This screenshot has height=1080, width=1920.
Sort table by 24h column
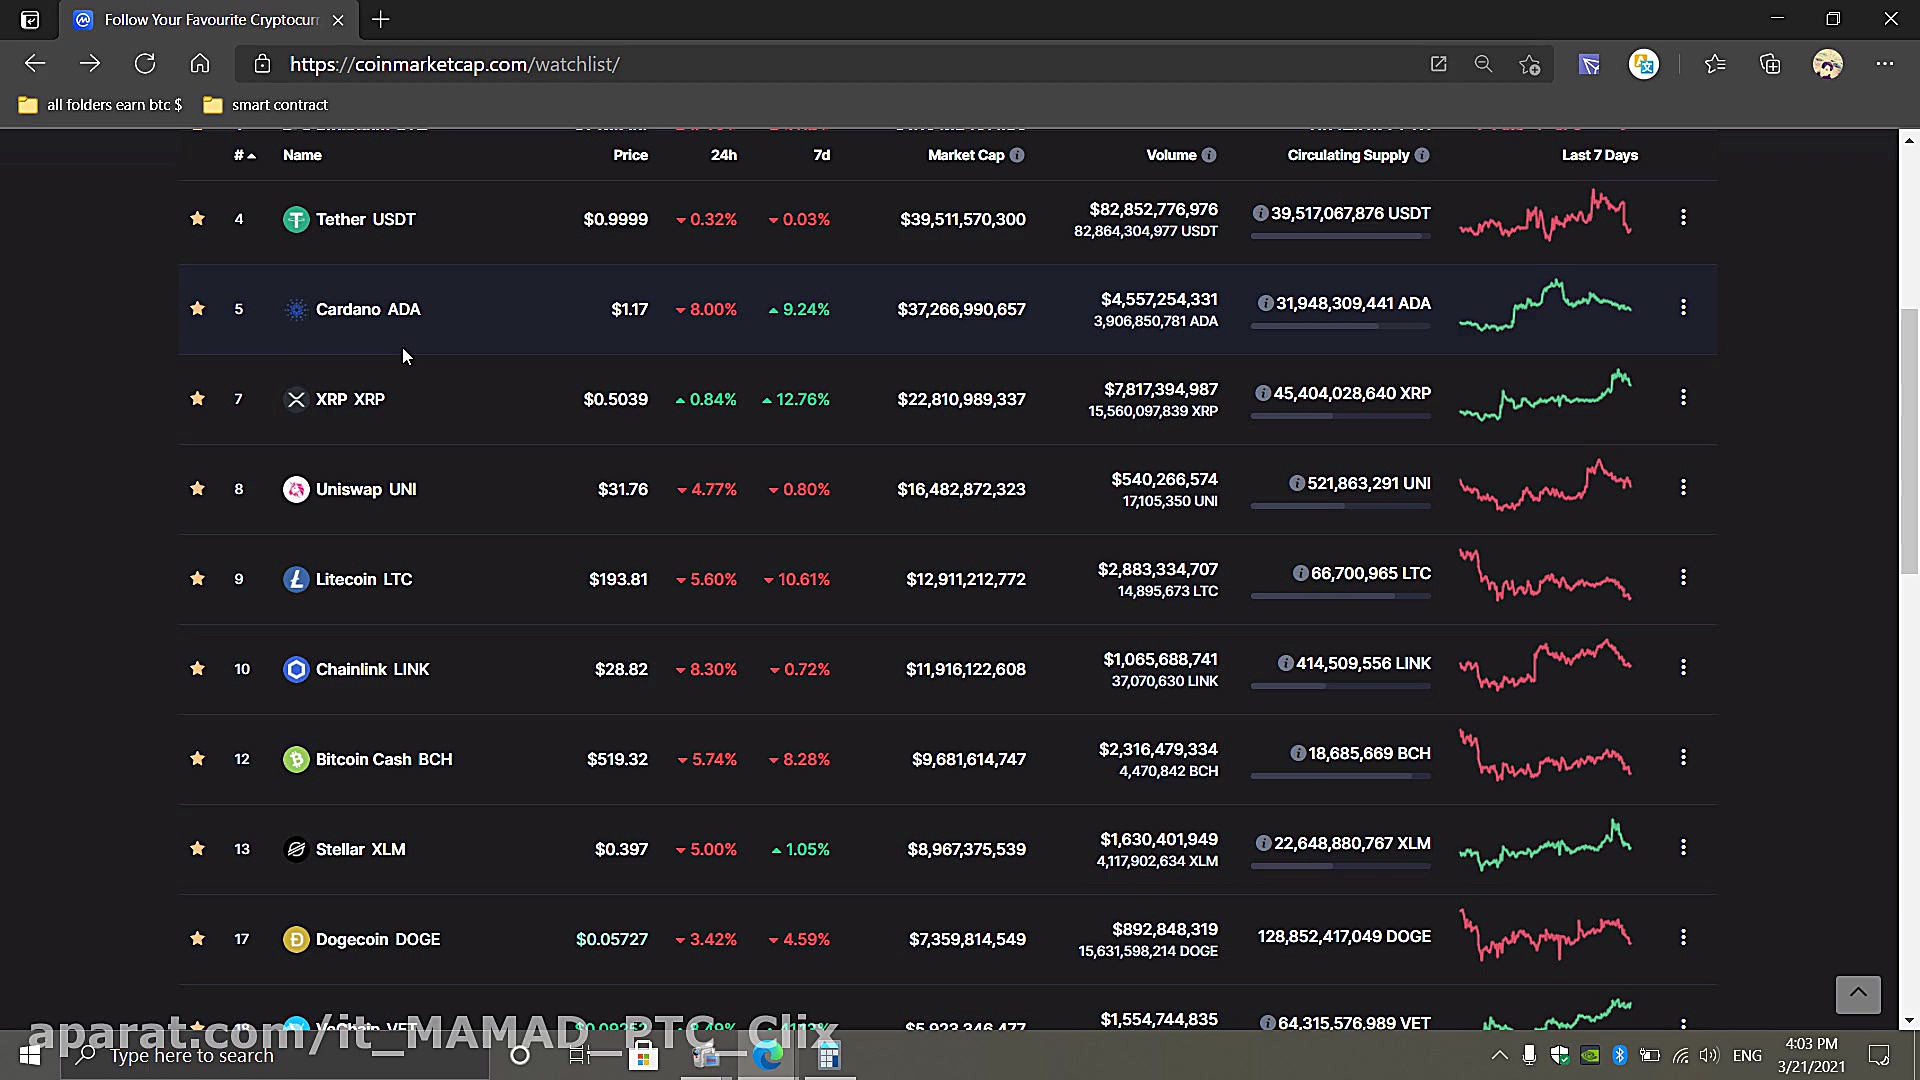tap(723, 155)
